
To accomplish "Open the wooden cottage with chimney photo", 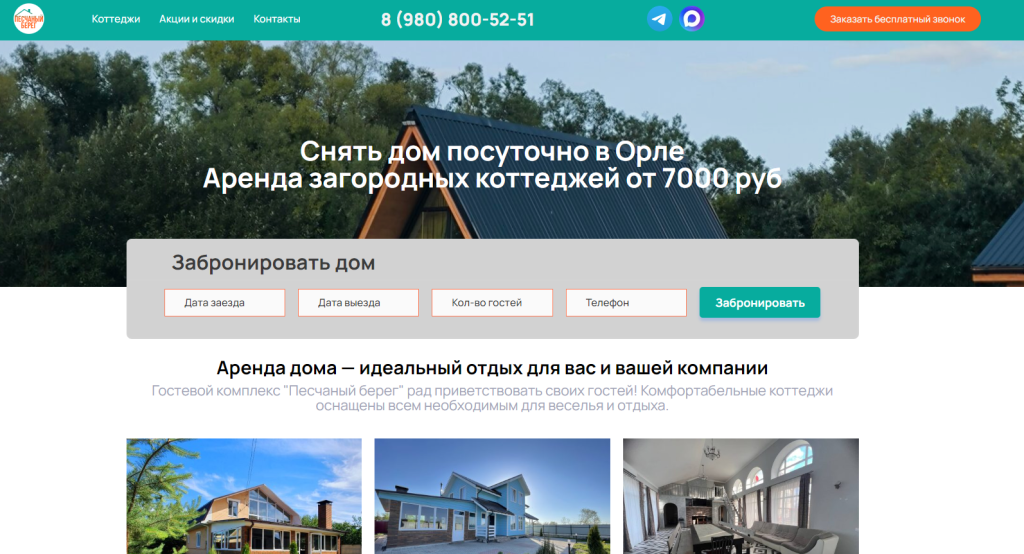I will 244,496.
